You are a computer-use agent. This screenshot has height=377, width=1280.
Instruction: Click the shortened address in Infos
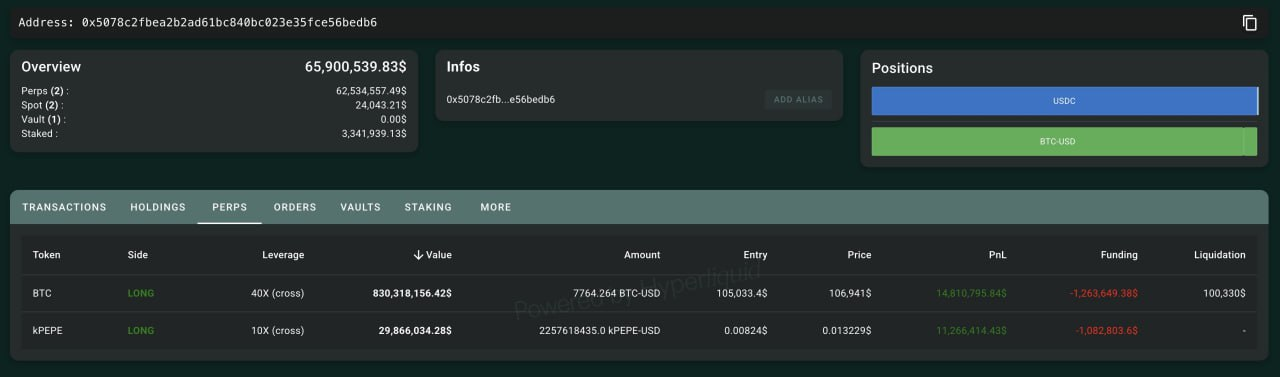click(x=501, y=99)
